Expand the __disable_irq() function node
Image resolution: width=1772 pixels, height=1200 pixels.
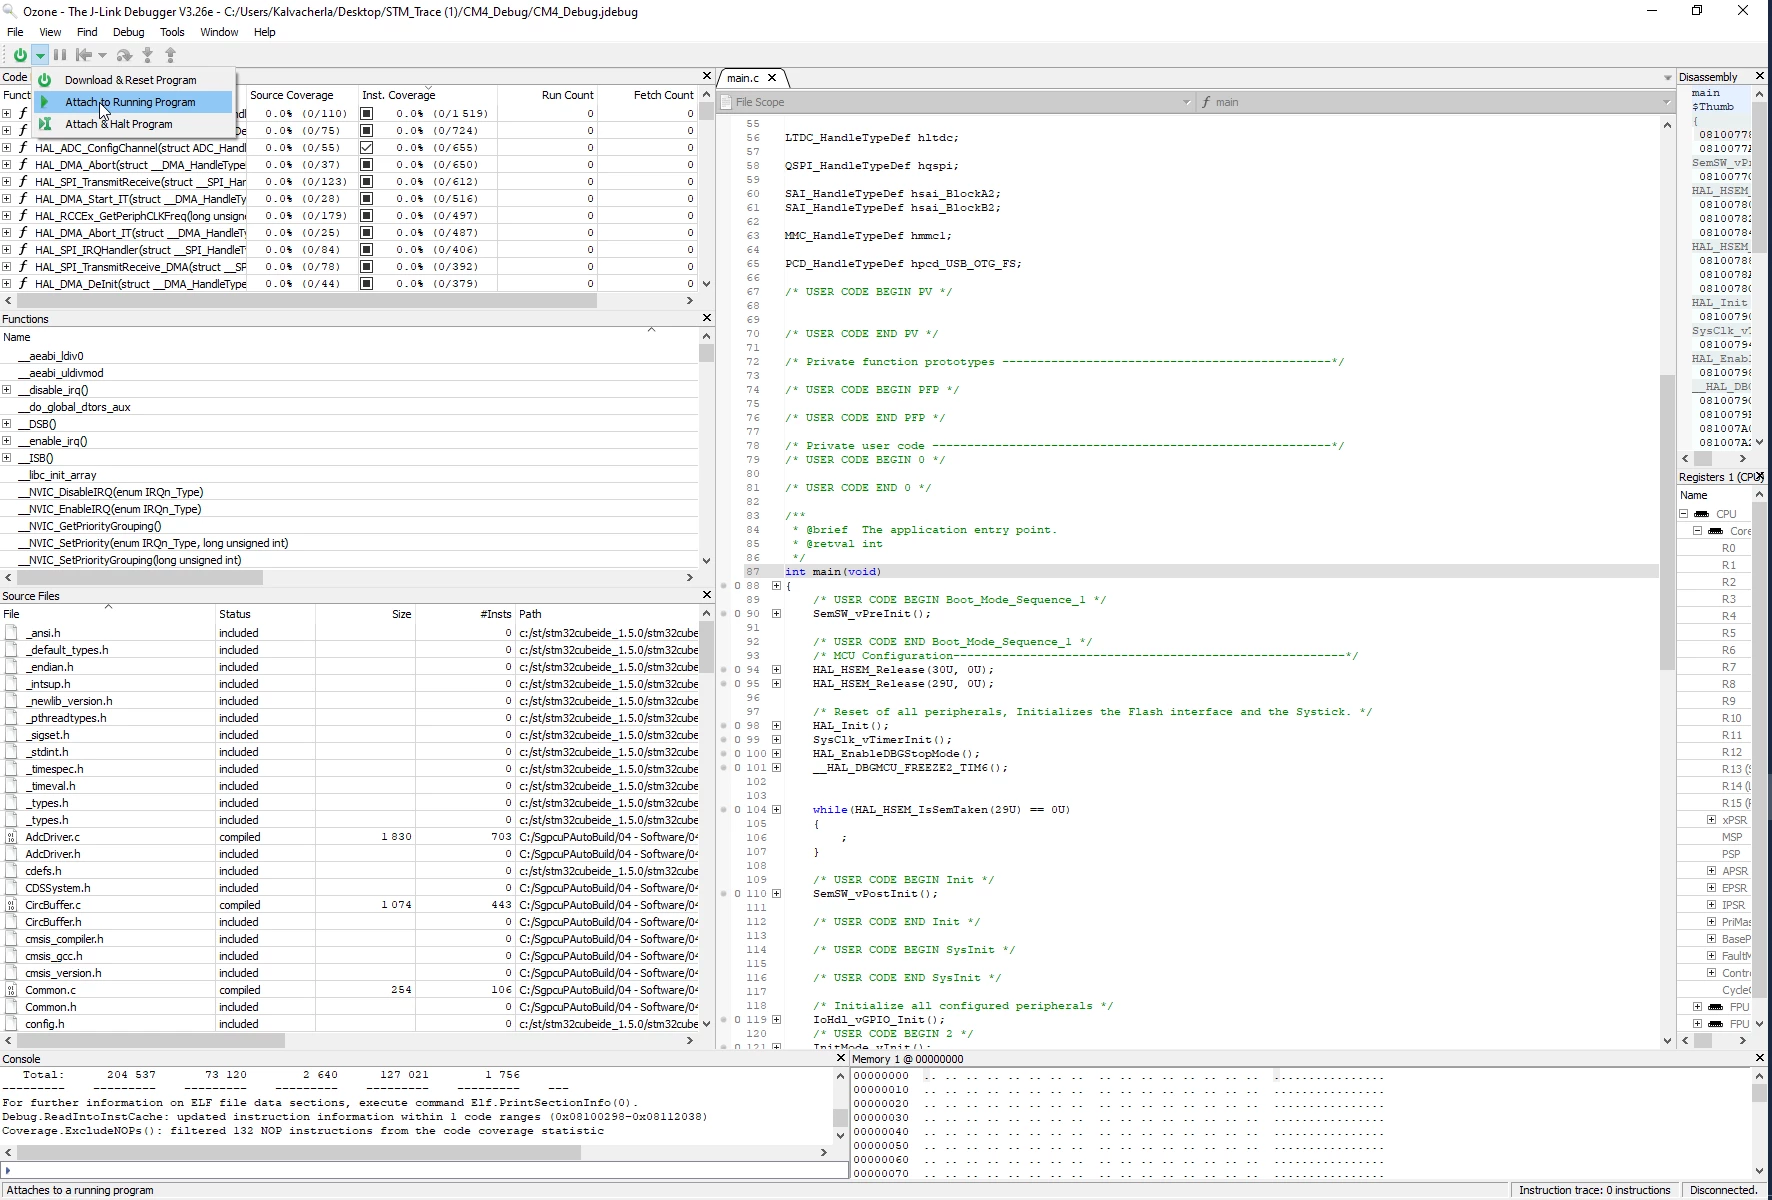click(7, 390)
